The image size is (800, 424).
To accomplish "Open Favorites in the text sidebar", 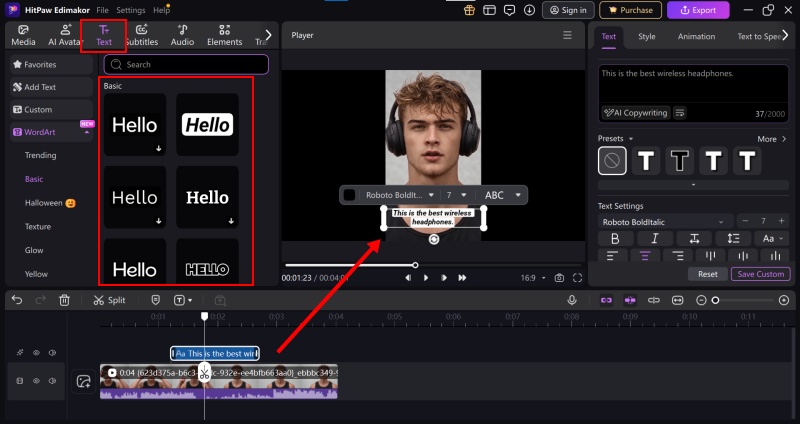I will pos(51,64).
